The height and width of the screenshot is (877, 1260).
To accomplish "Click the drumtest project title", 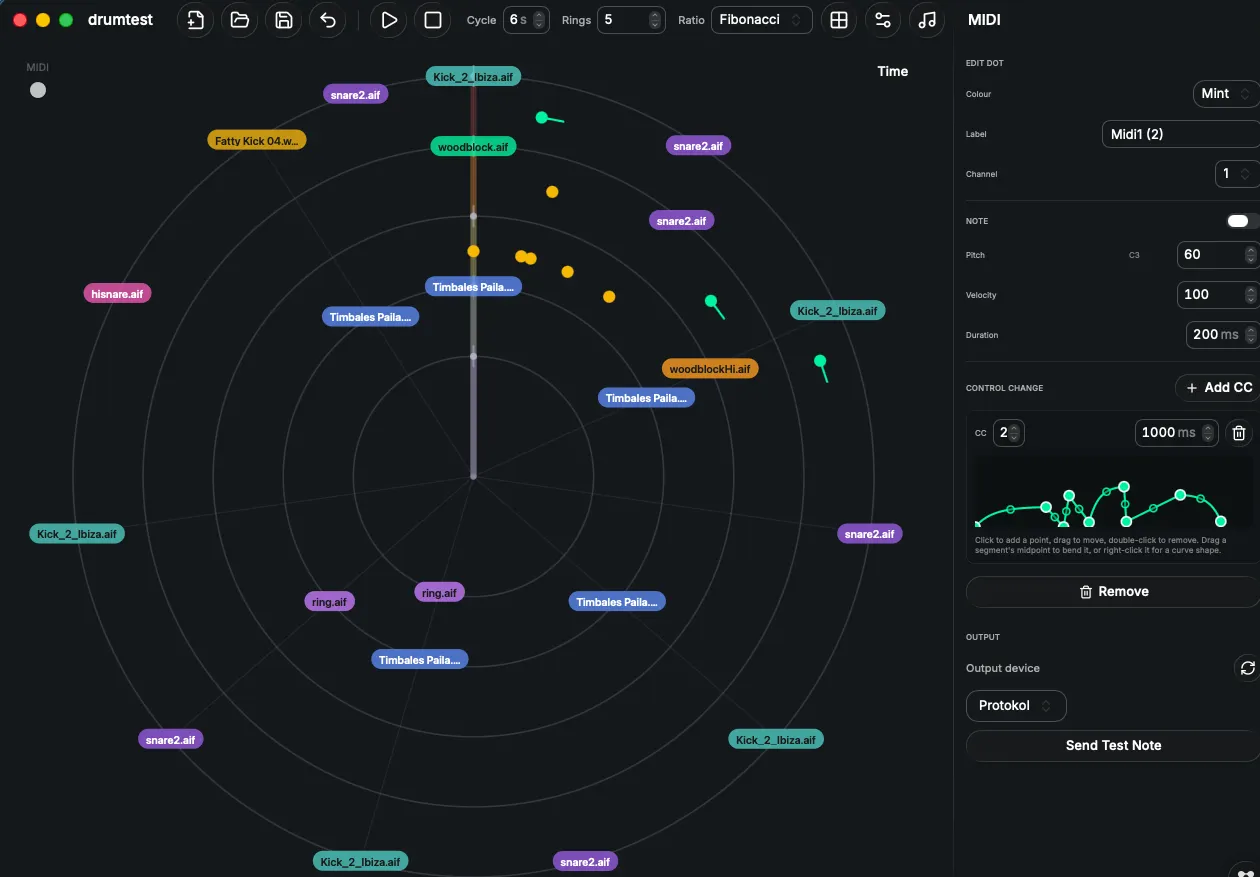I will (120, 20).
